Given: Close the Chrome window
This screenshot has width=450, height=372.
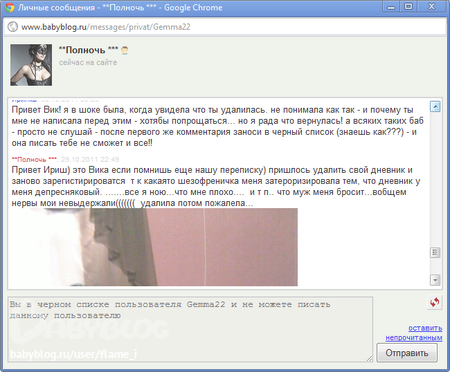Looking at the screenshot, I should point(432,7).
